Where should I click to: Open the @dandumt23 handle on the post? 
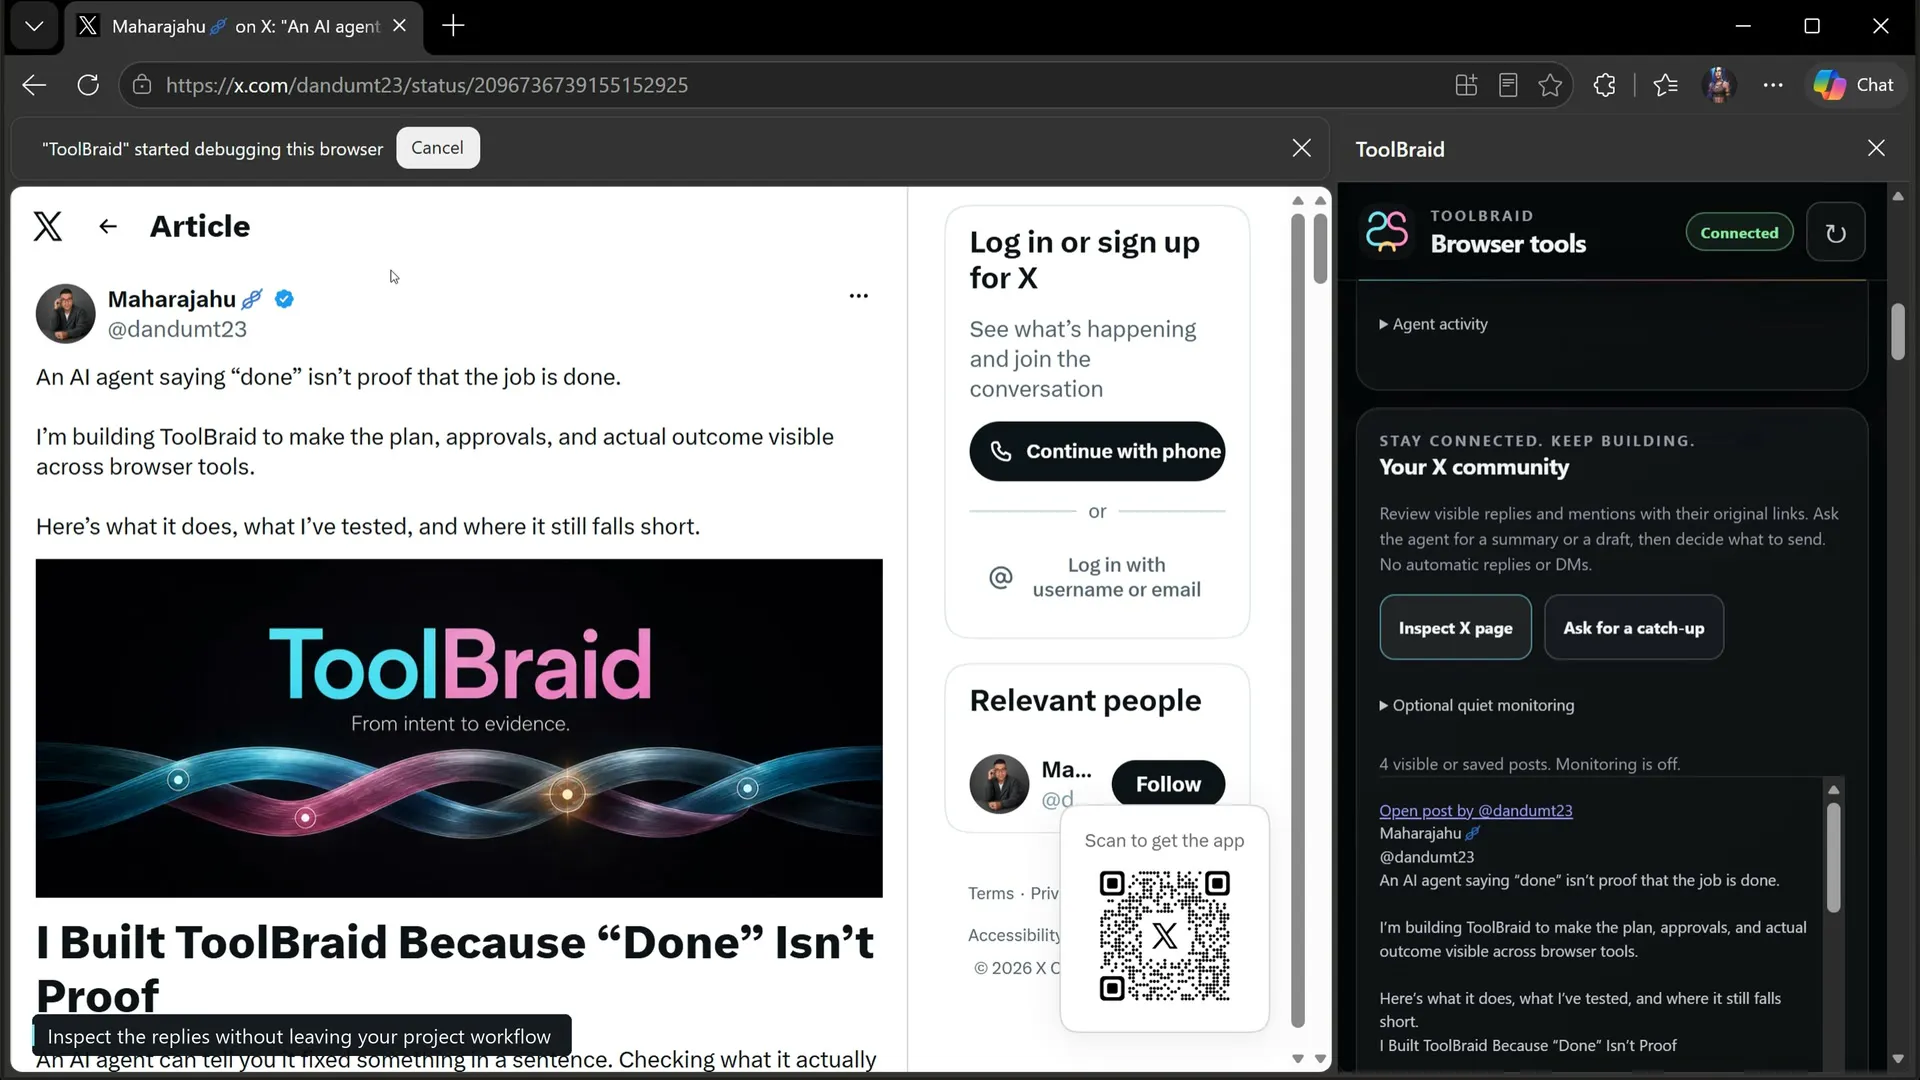[x=177, y=329]
